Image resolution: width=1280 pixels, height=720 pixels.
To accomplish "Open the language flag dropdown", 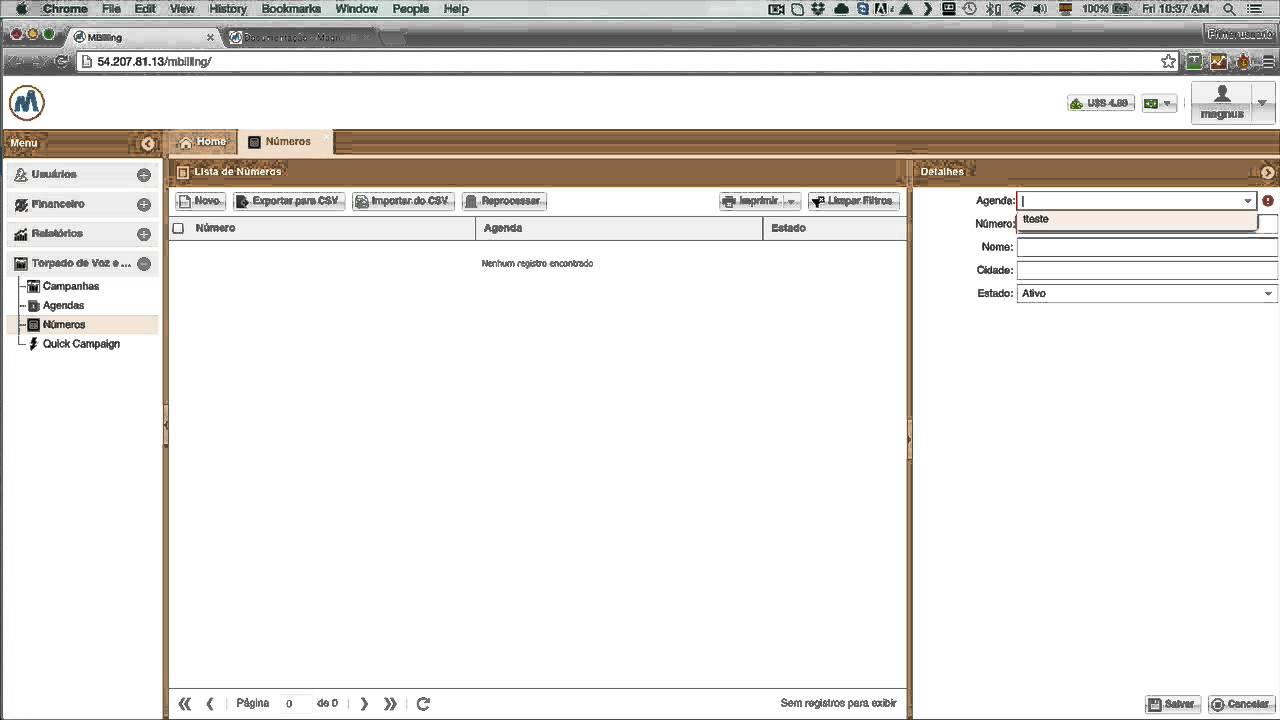I will click(x=1160, y=103).
